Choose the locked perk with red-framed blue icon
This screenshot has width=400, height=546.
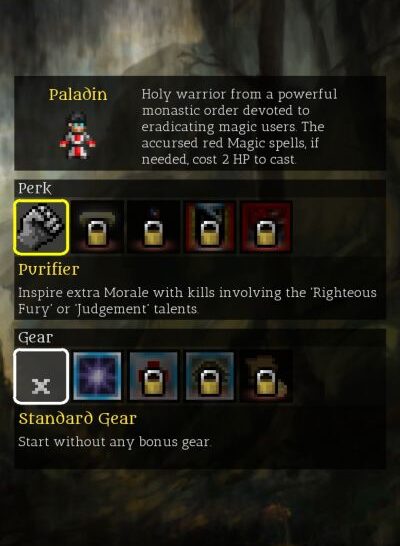(x=210, y=227)
